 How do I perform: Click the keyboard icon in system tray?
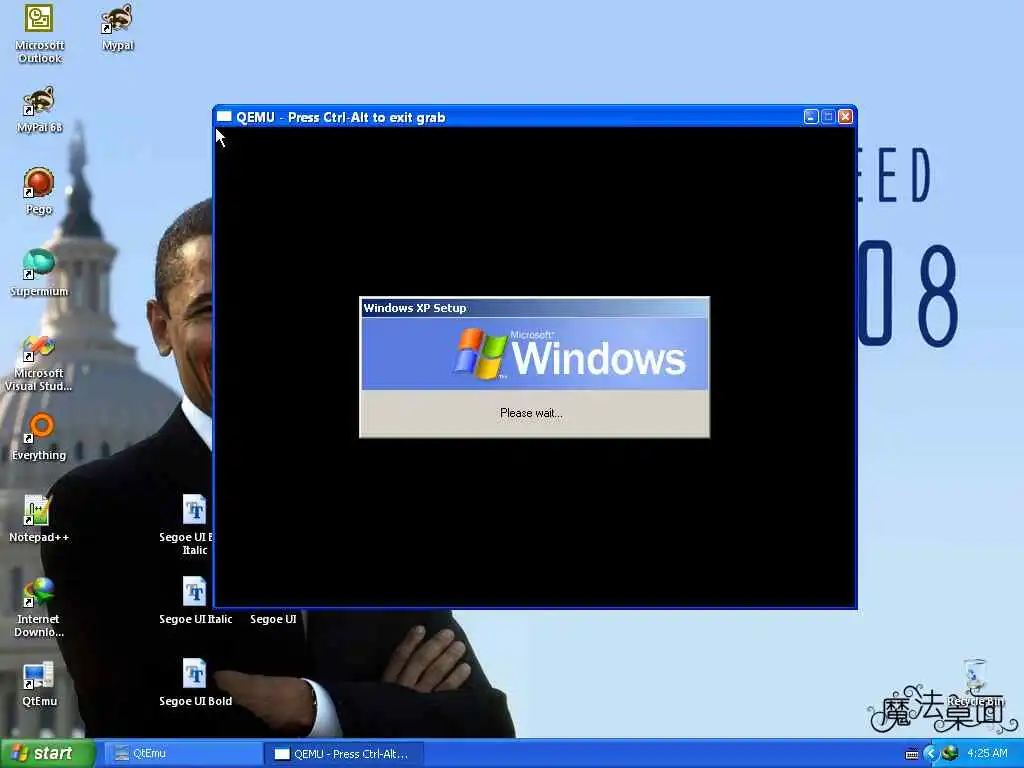(x=912, y=754)
